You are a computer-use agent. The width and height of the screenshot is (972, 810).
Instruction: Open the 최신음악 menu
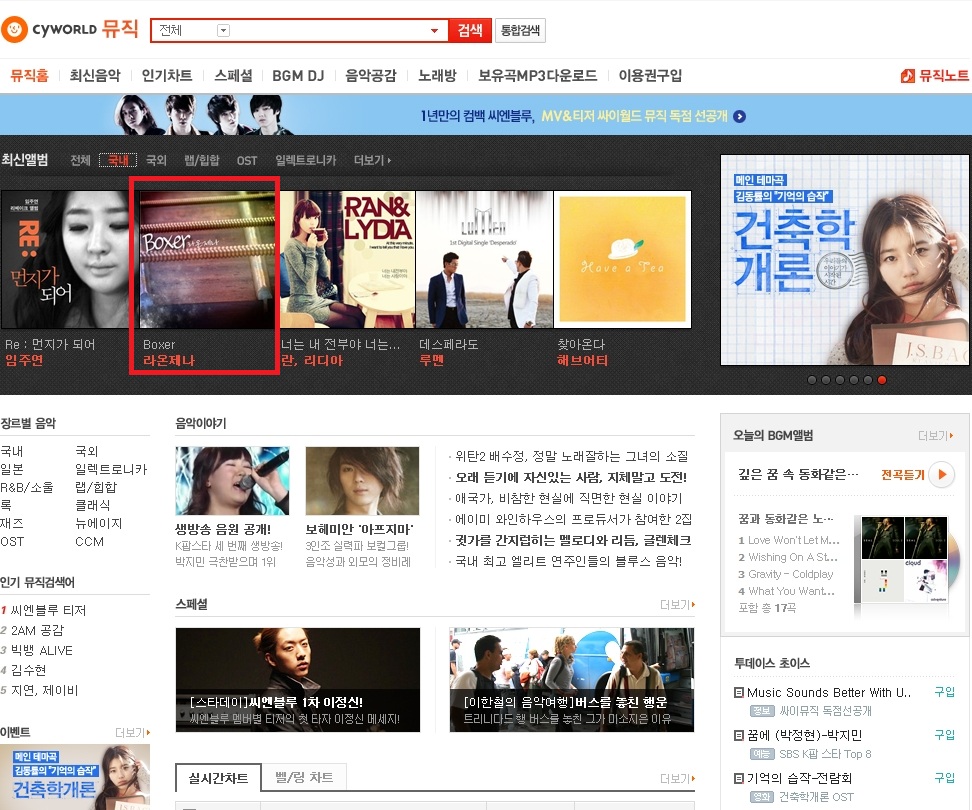pyautogui.click(x=95, y=76)
